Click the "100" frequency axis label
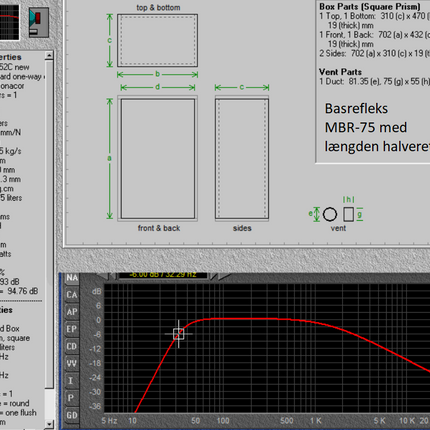This screenshot has height=430, width=430. click(223, 421)
